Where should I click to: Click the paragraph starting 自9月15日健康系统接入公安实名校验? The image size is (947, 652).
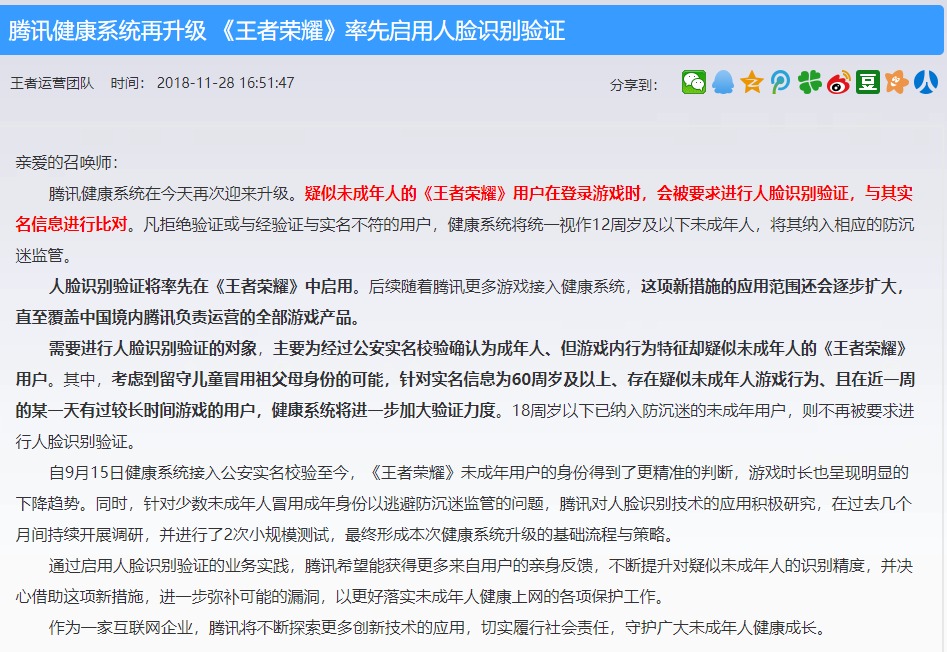464,503
